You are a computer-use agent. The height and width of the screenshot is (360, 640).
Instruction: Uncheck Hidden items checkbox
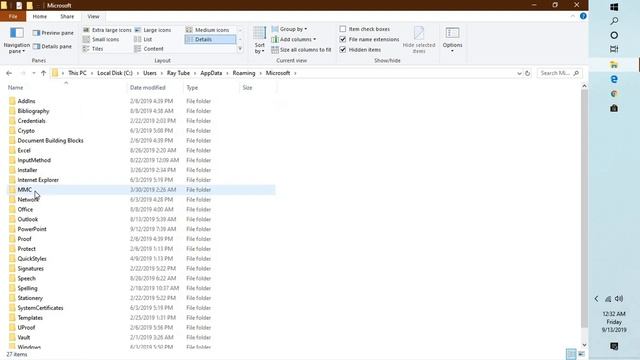pos(343,50)
